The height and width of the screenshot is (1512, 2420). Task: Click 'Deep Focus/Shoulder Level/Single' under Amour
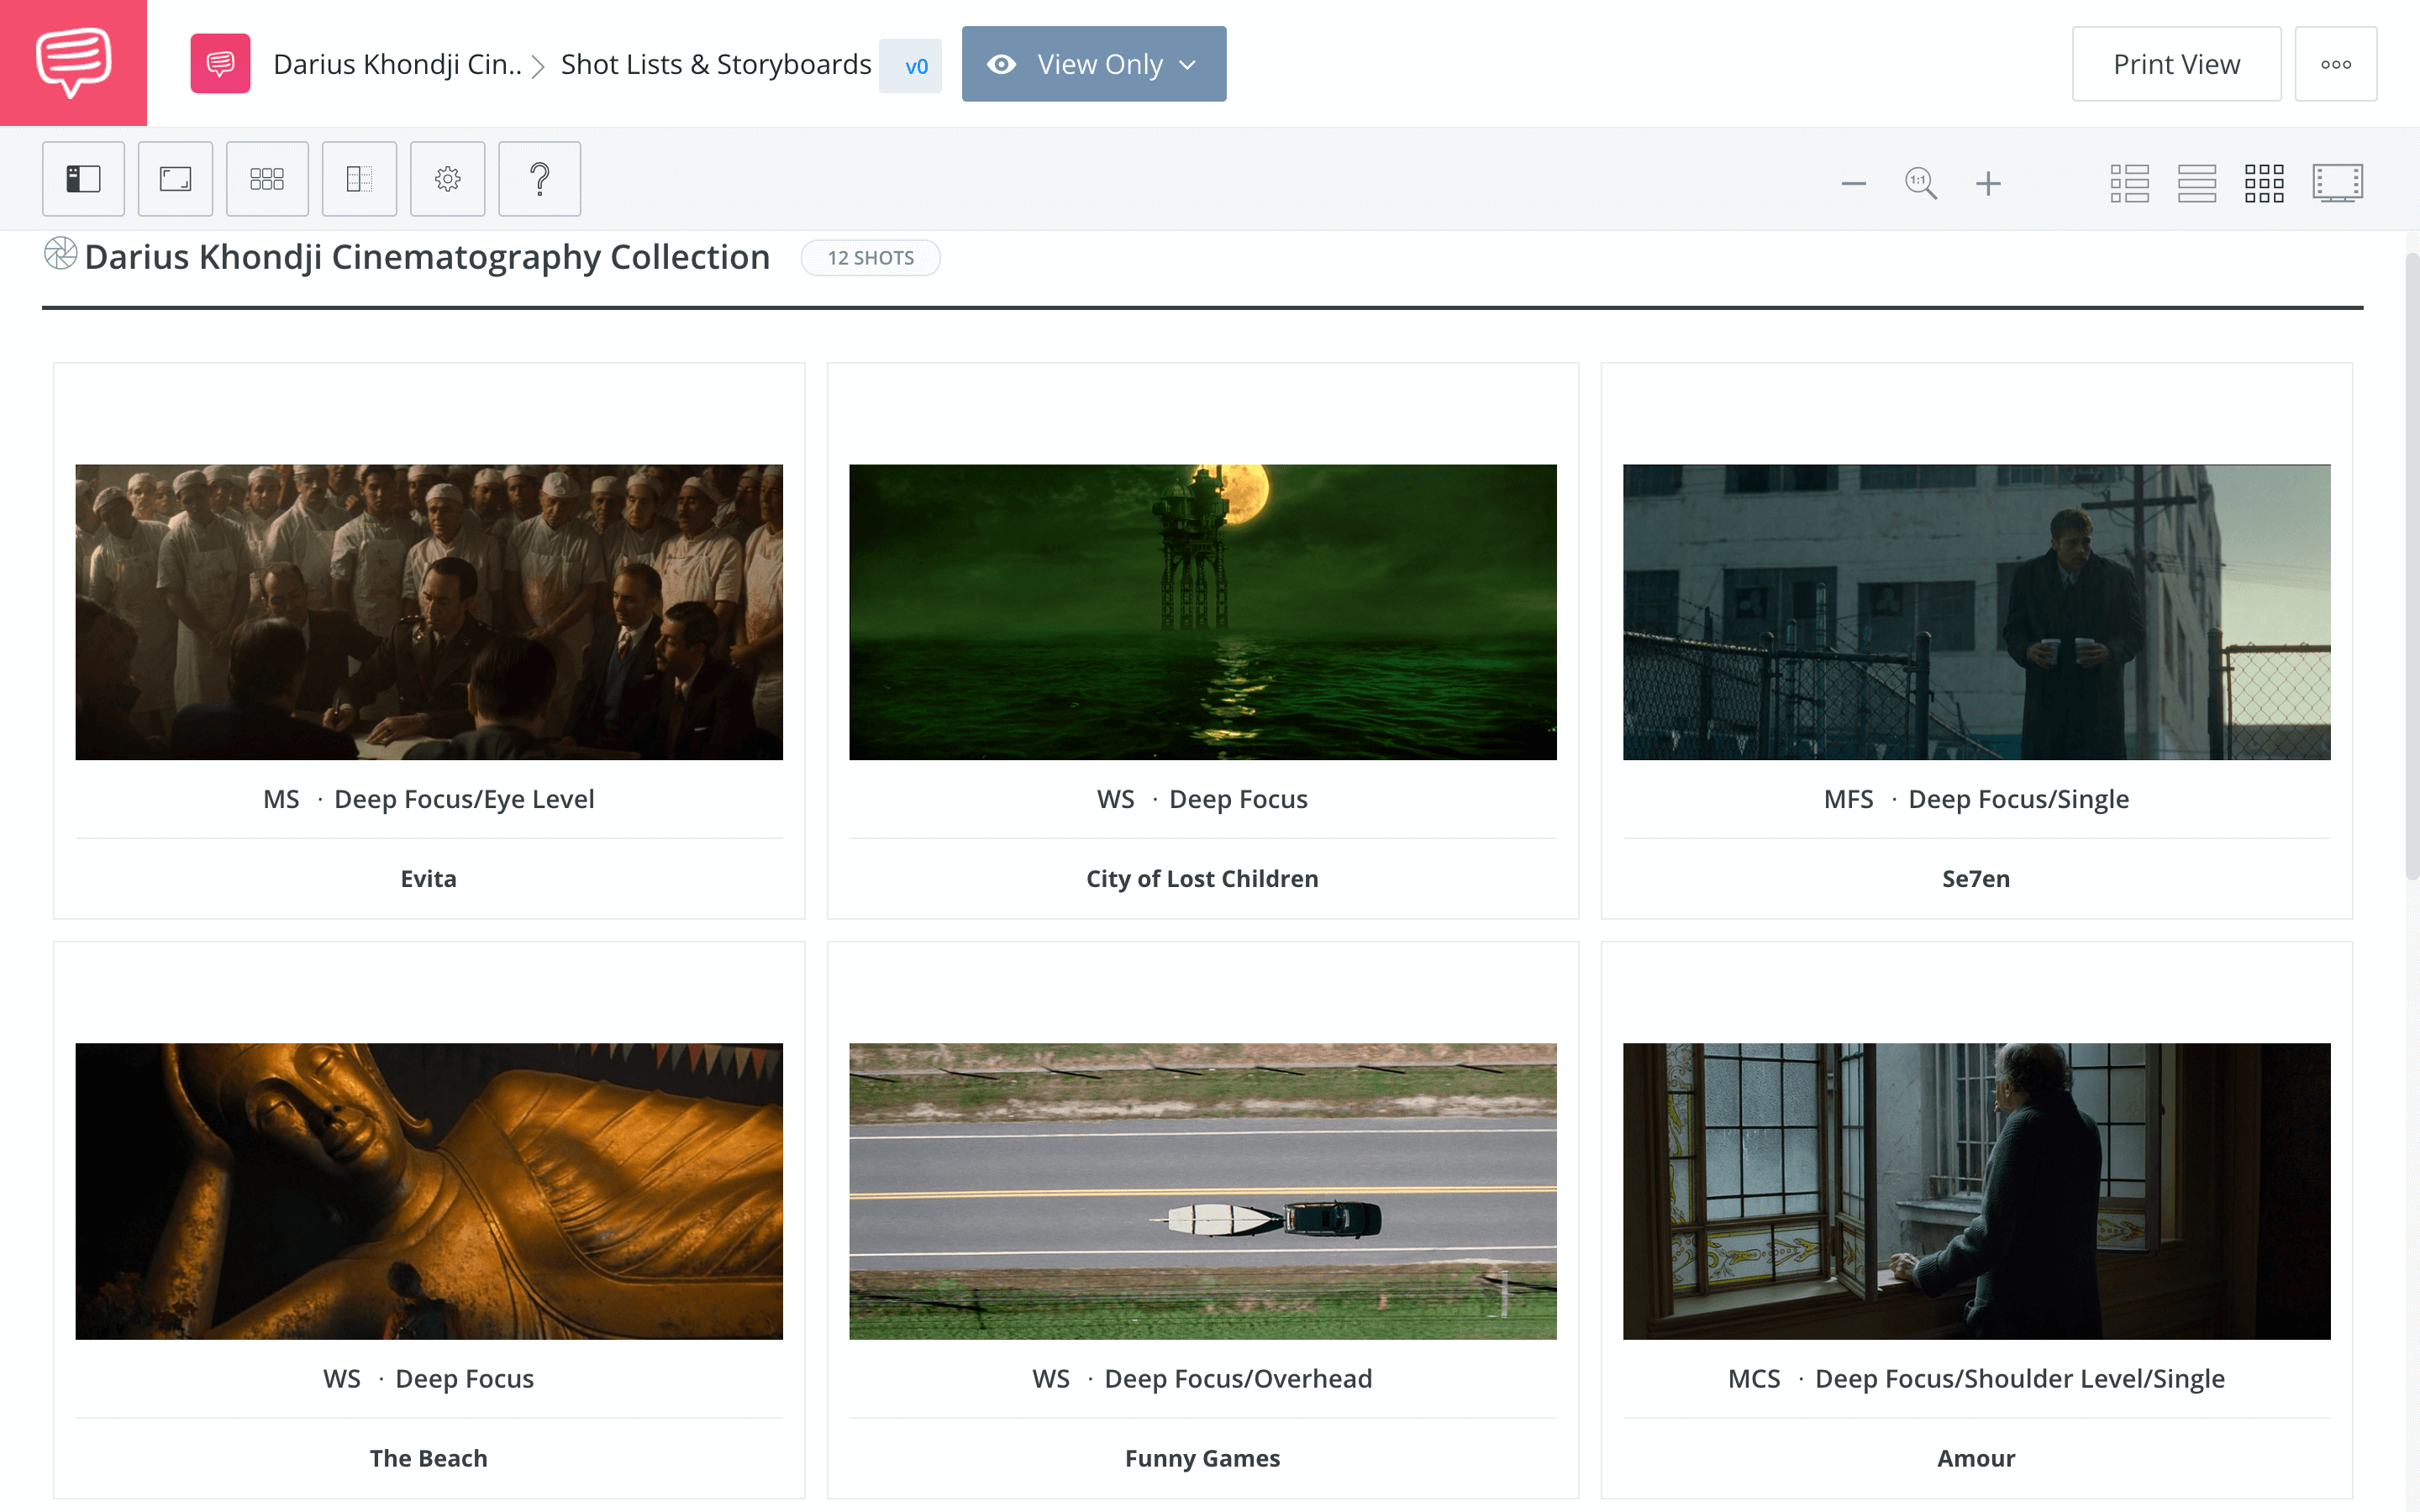2020,1378
